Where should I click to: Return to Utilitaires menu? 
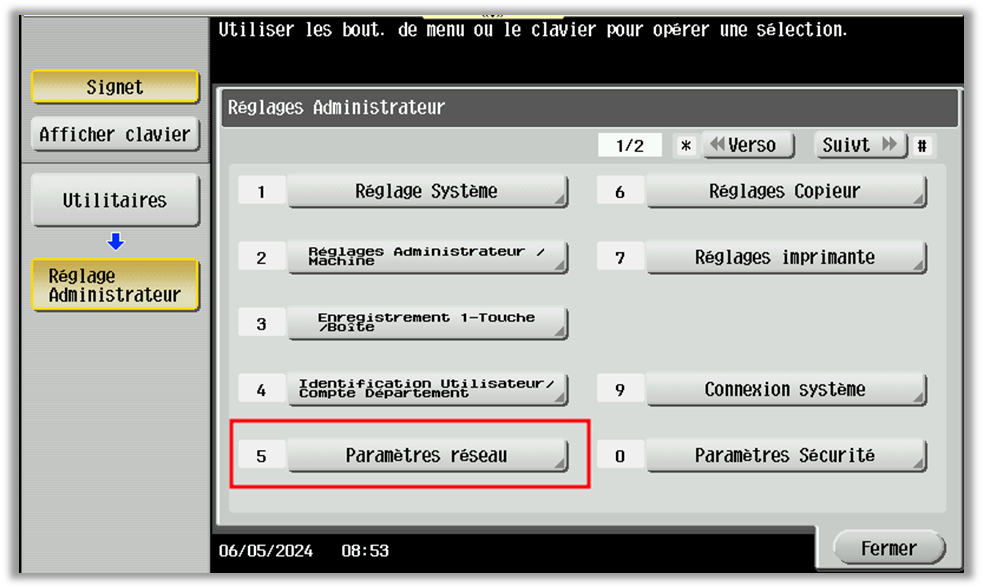[115, 199]
